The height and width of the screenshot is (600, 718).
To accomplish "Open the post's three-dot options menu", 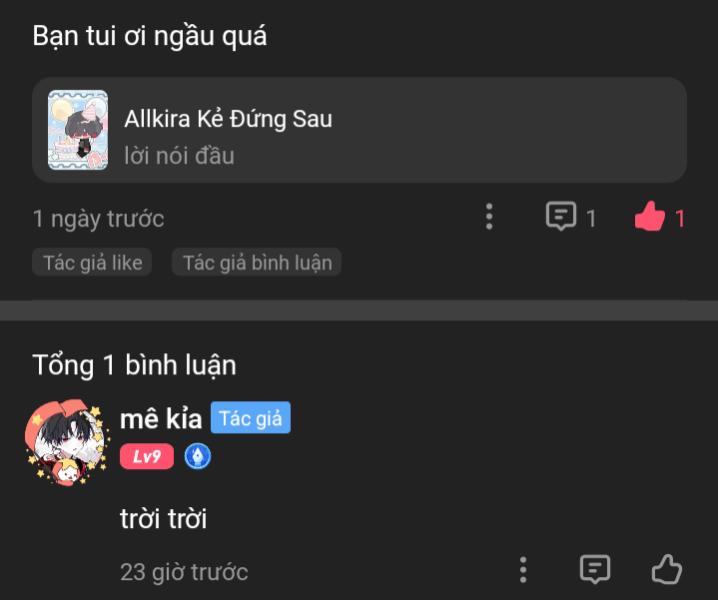I will click(489, 217).
